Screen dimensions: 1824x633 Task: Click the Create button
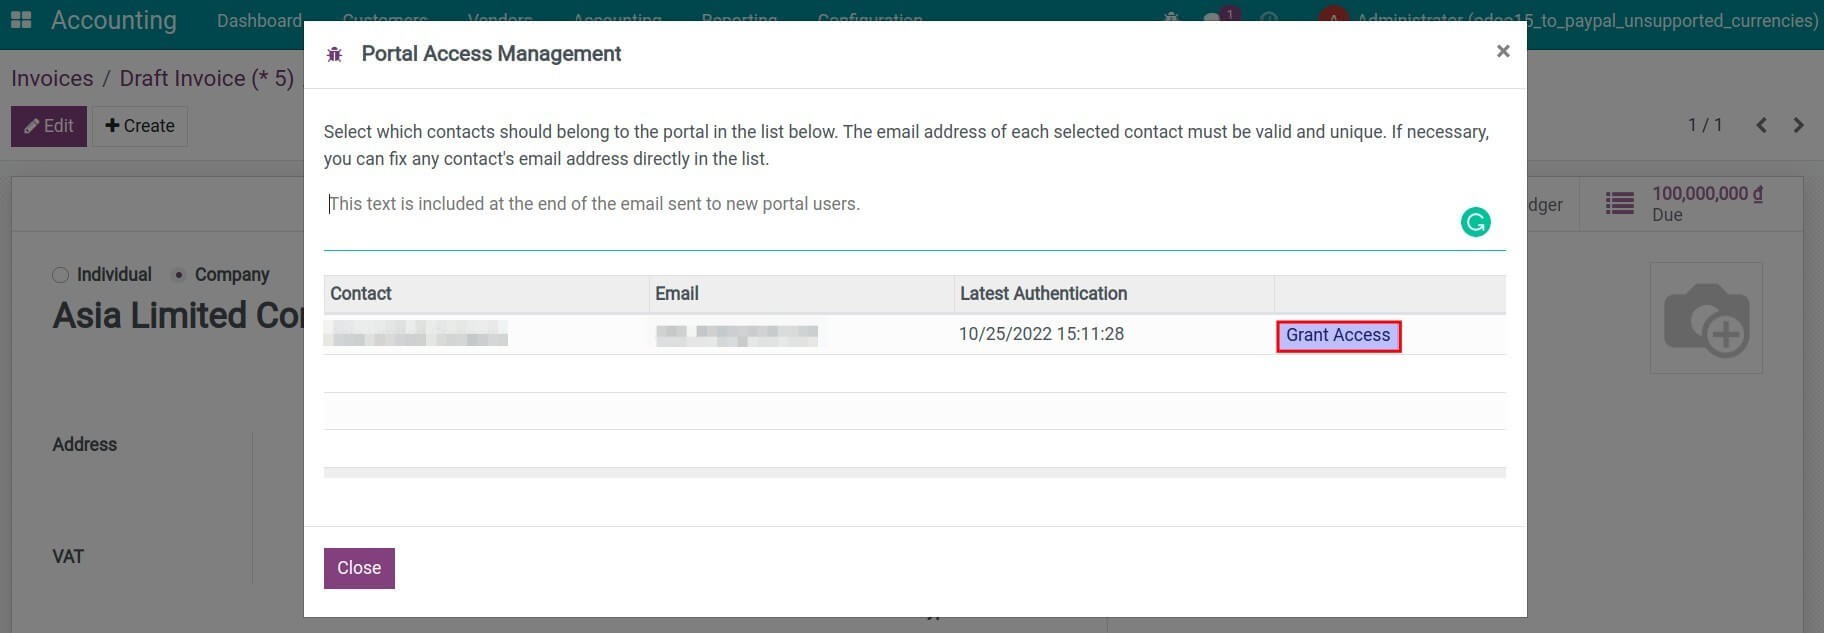139,126
